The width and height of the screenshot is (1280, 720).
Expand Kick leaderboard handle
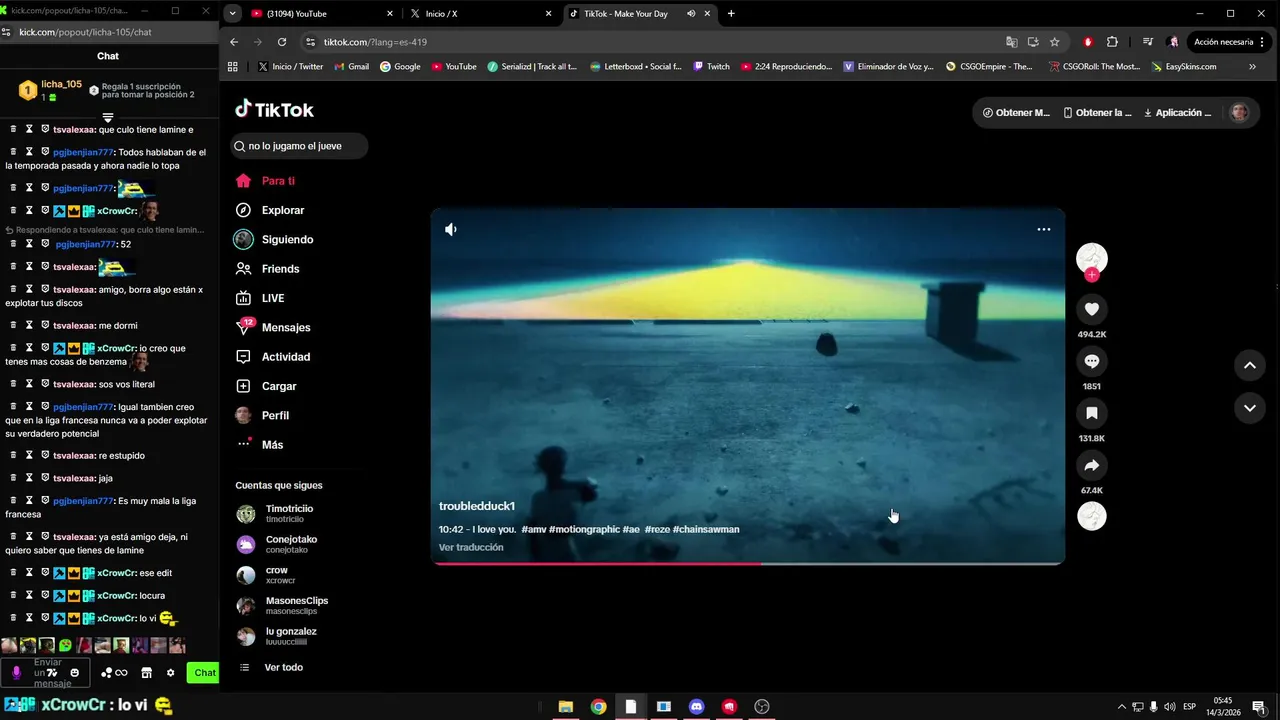(x=108, y=117)
